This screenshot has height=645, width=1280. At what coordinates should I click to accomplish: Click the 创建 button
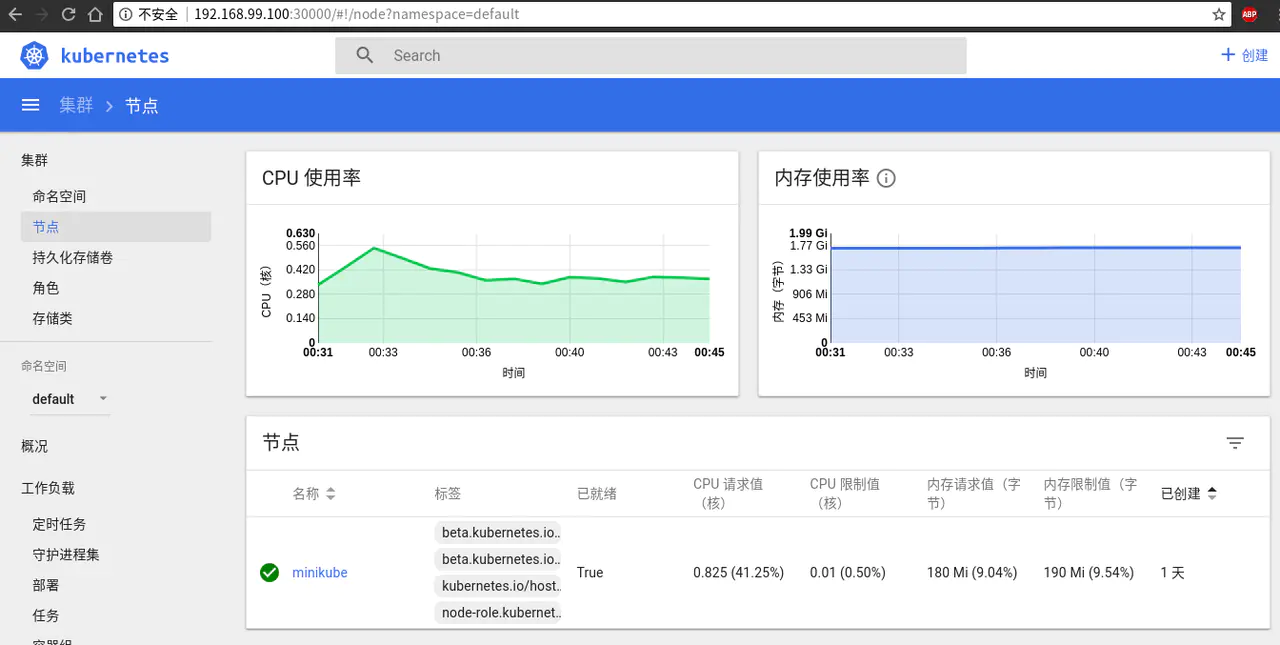pos(1244,56)
